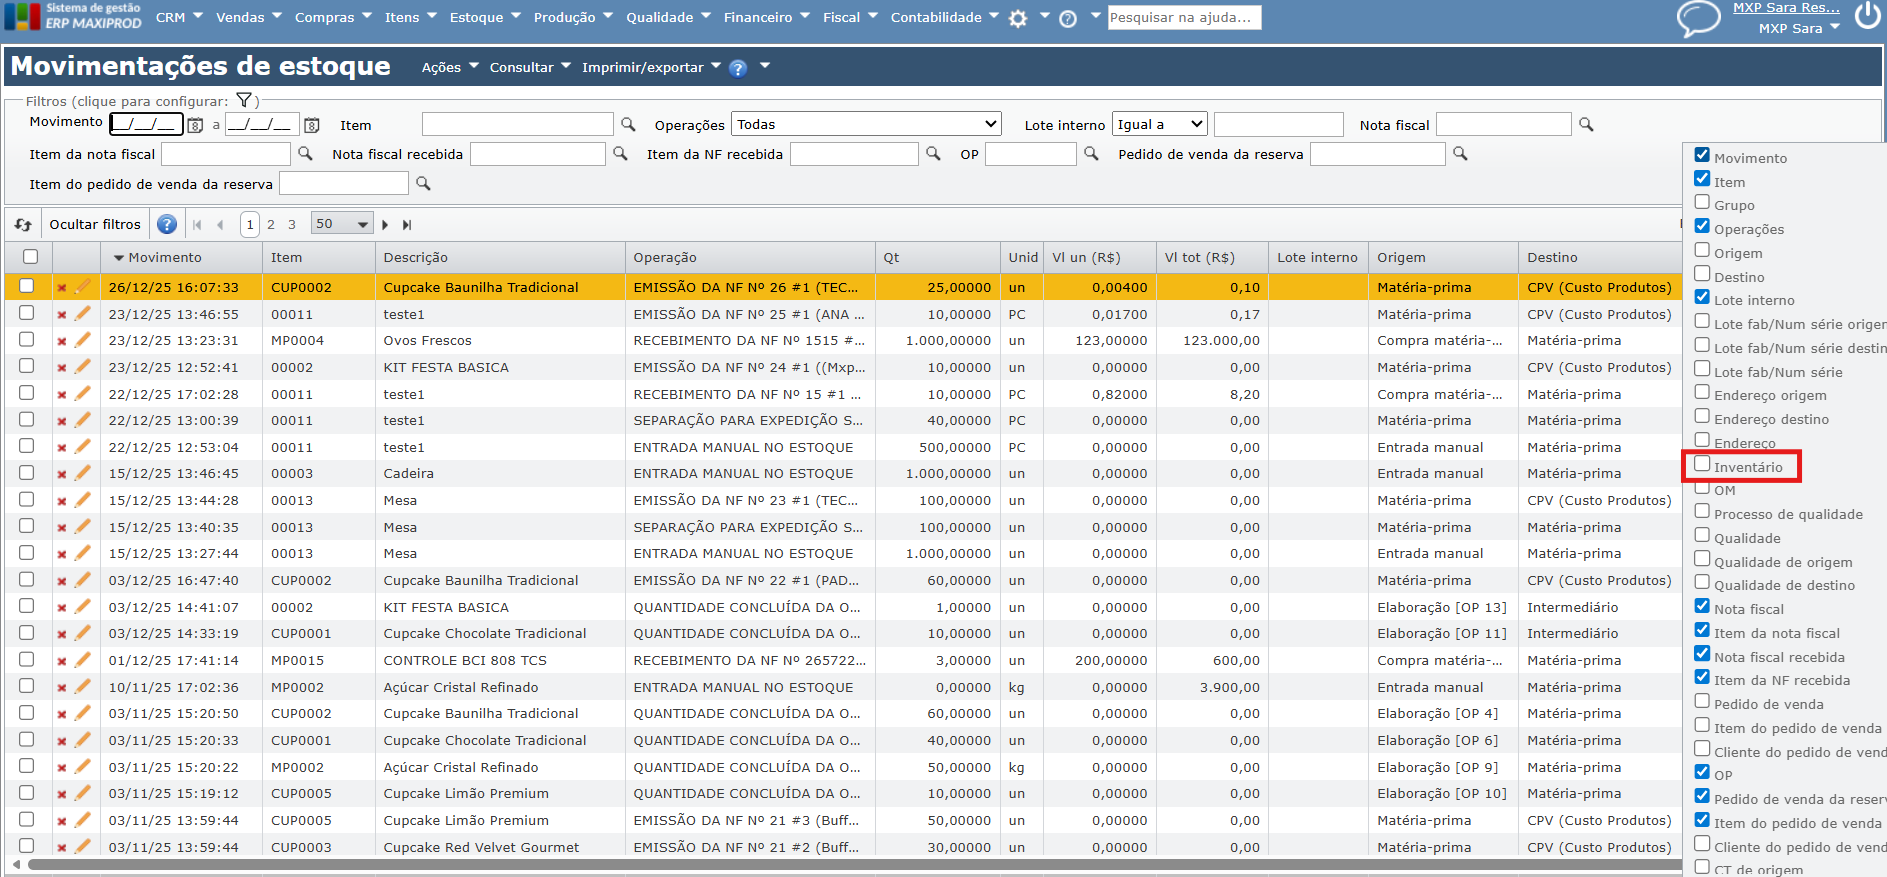Image resolution: width=1887 pixels, height=877 pixels.
Task: Edit the Ovos Frescos movement with pencil icon
Action: 83,340
